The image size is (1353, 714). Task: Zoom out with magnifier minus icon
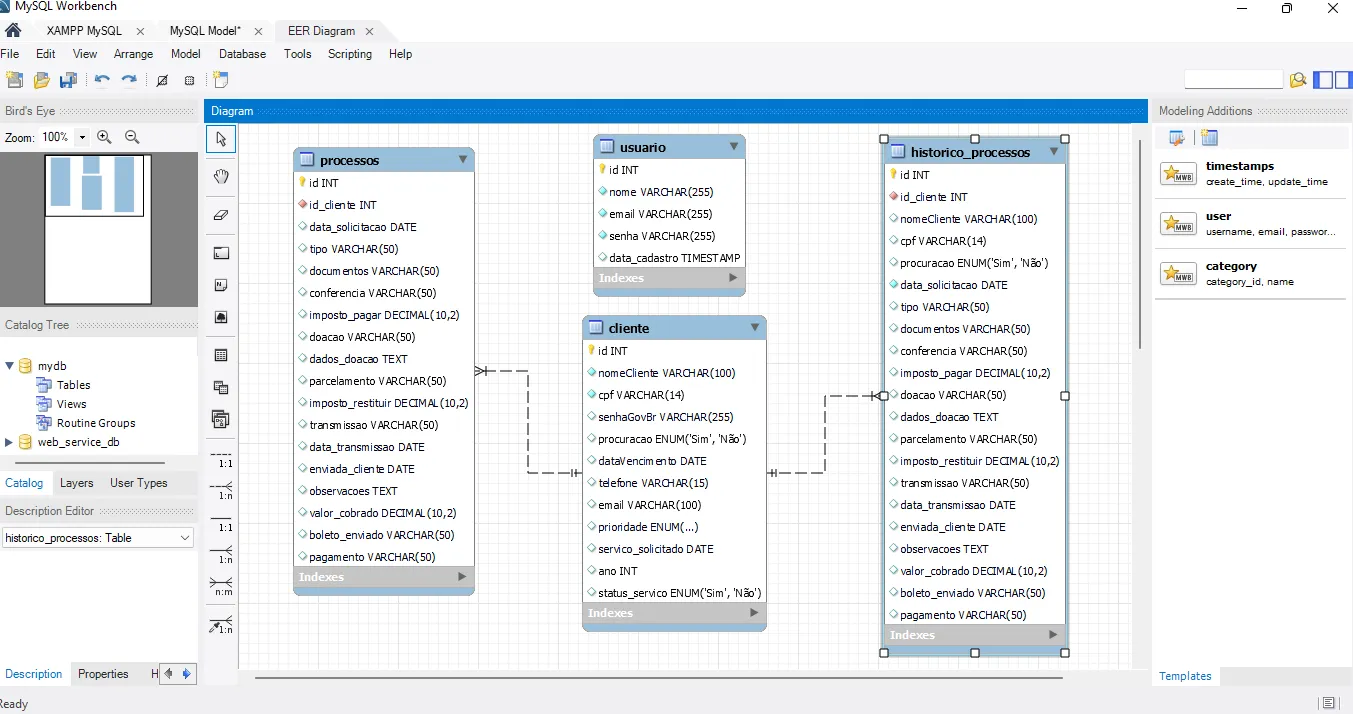pos(132,137)
